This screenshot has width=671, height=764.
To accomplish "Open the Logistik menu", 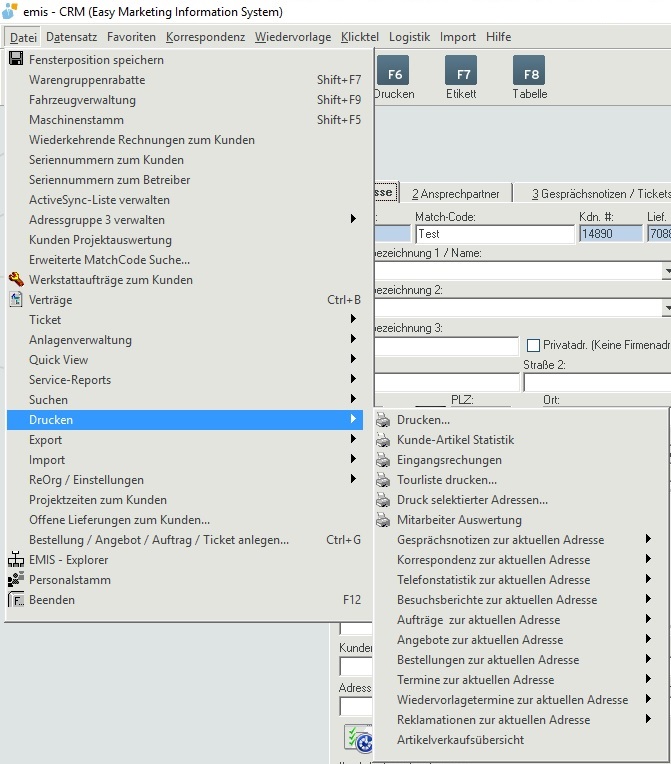I will click(x=409, y=37).
